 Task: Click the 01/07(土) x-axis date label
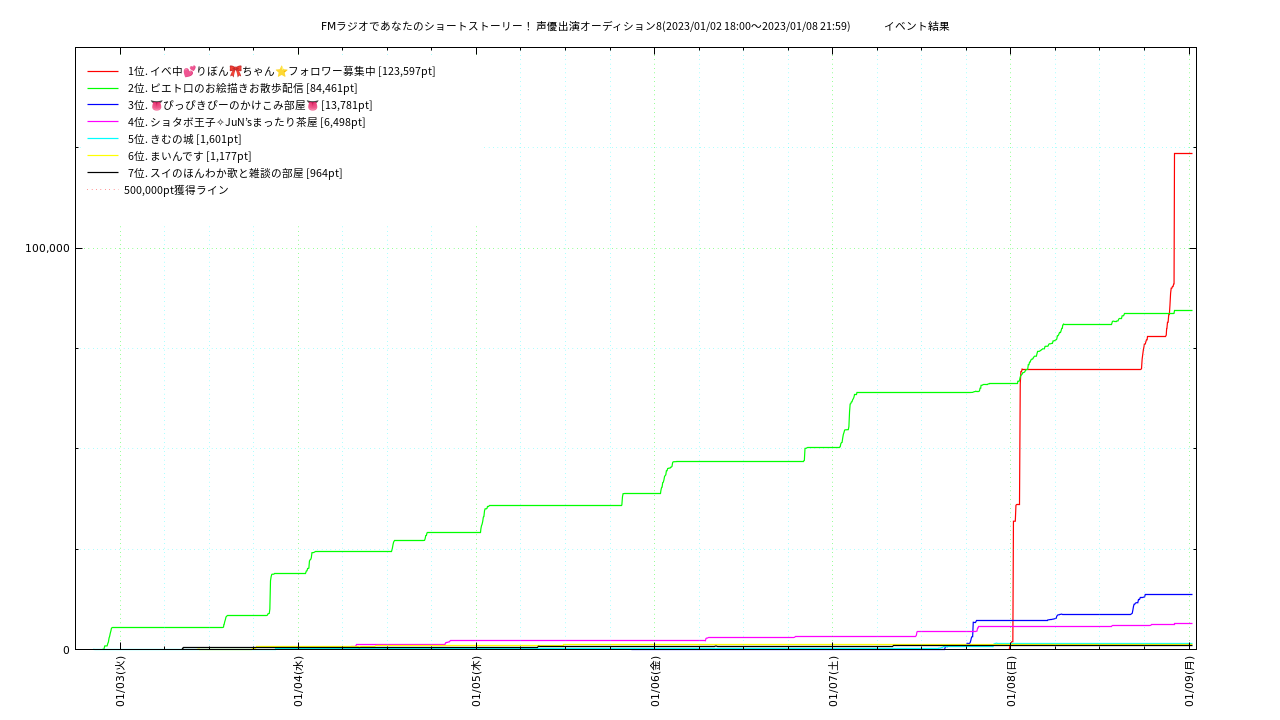coord(833,682)
